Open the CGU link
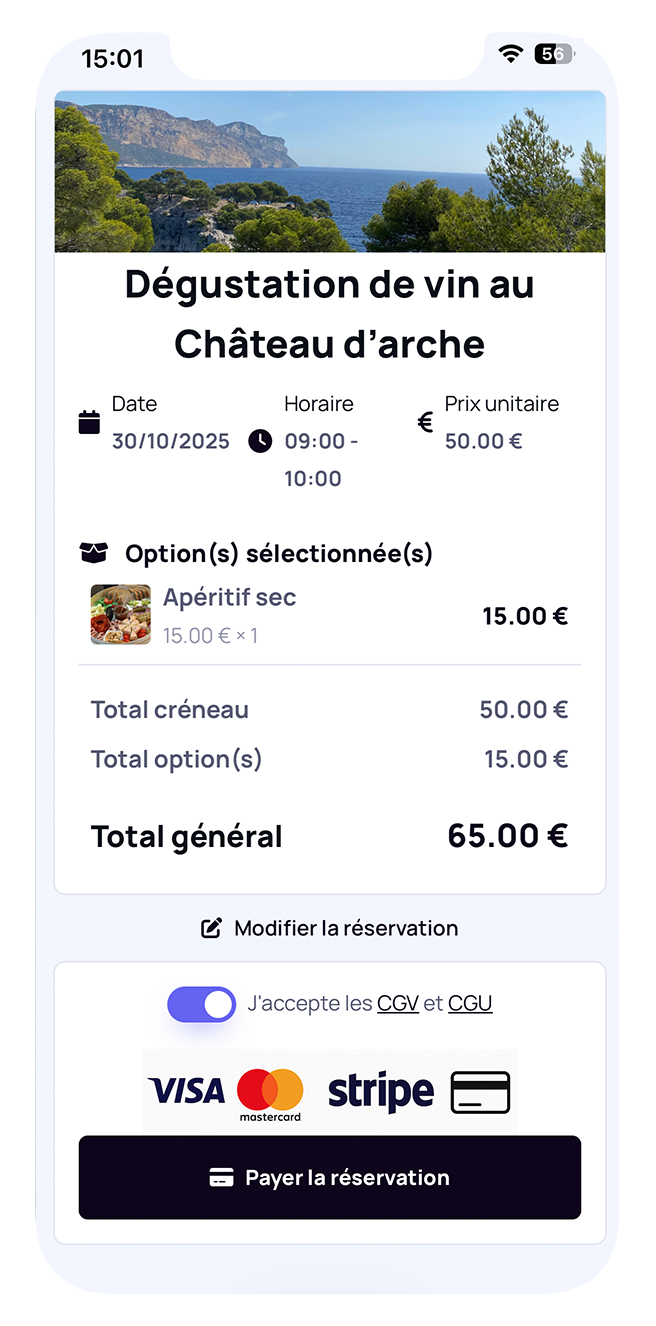The height and width of the screenshot is (1326, 656). [470, 1003]
